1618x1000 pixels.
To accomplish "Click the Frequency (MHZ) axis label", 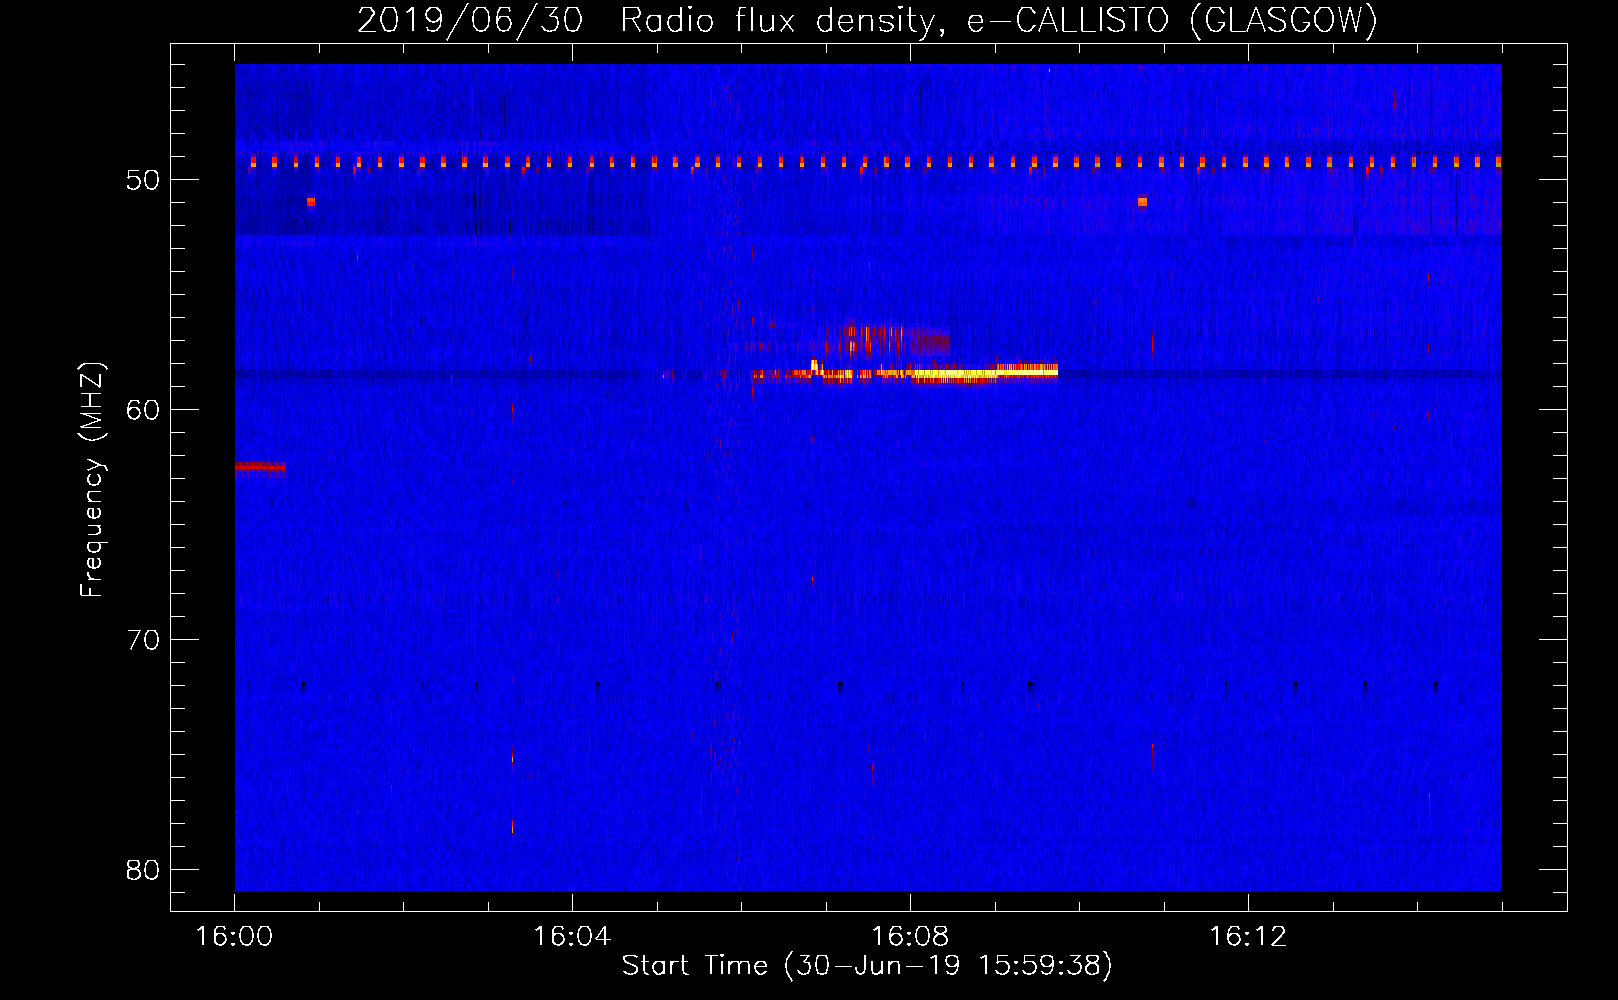I will coord(92,480).
